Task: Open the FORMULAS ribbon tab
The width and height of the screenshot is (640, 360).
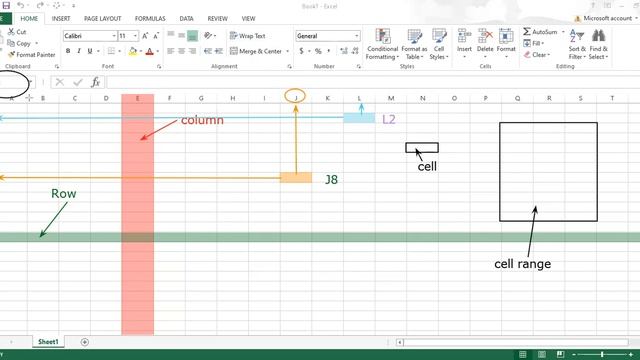Action: (150, 19)
